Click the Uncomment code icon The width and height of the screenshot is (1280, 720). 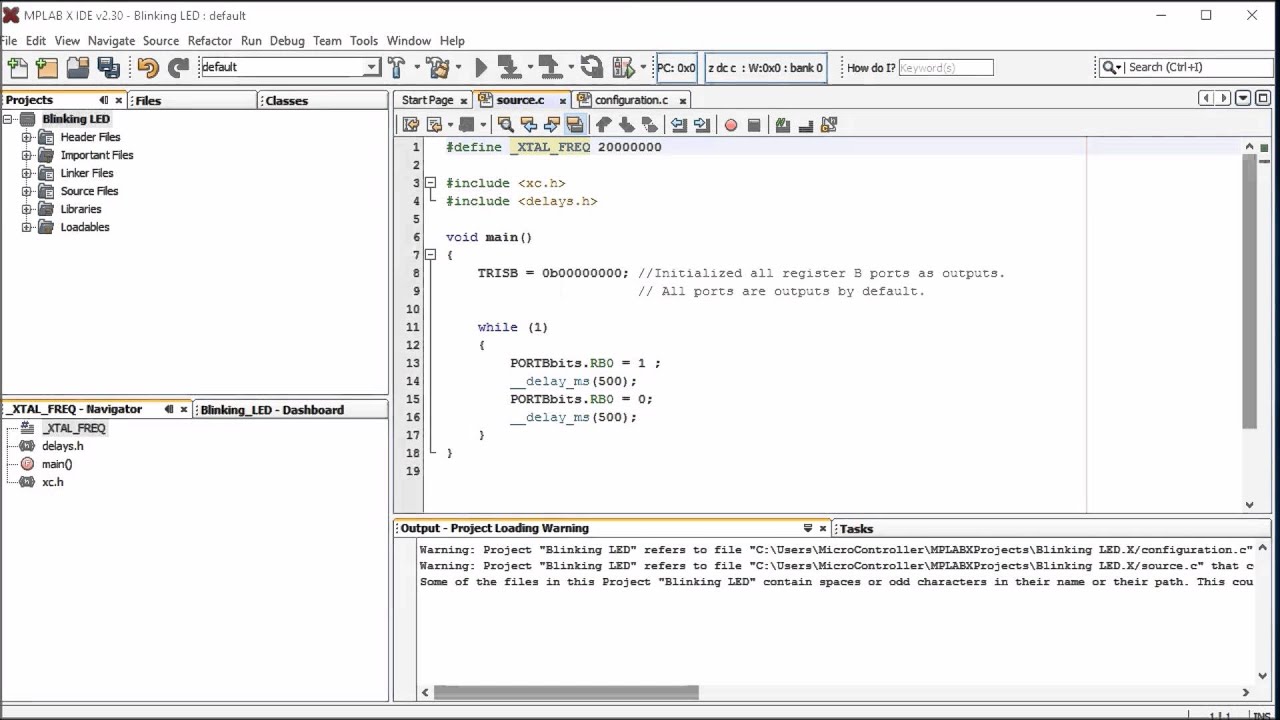[805, 125]
